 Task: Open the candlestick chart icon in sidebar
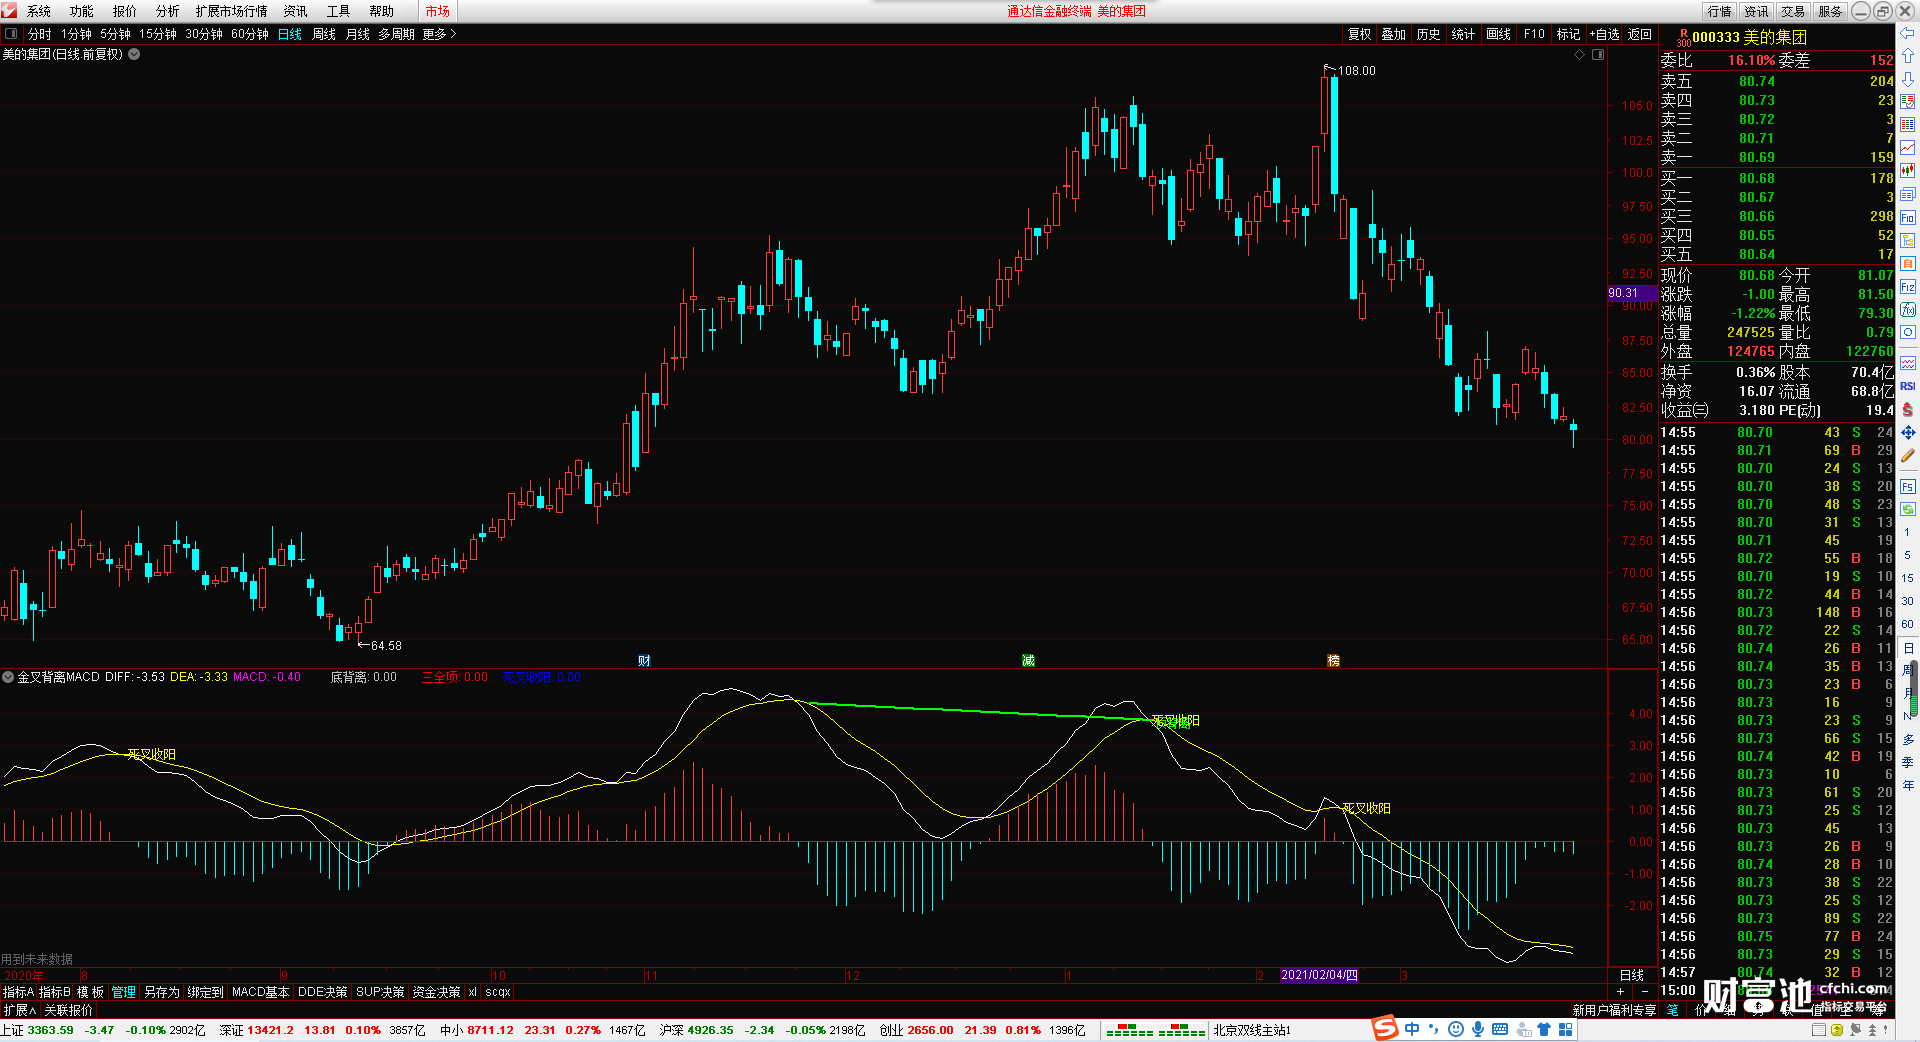[1908, 171]
